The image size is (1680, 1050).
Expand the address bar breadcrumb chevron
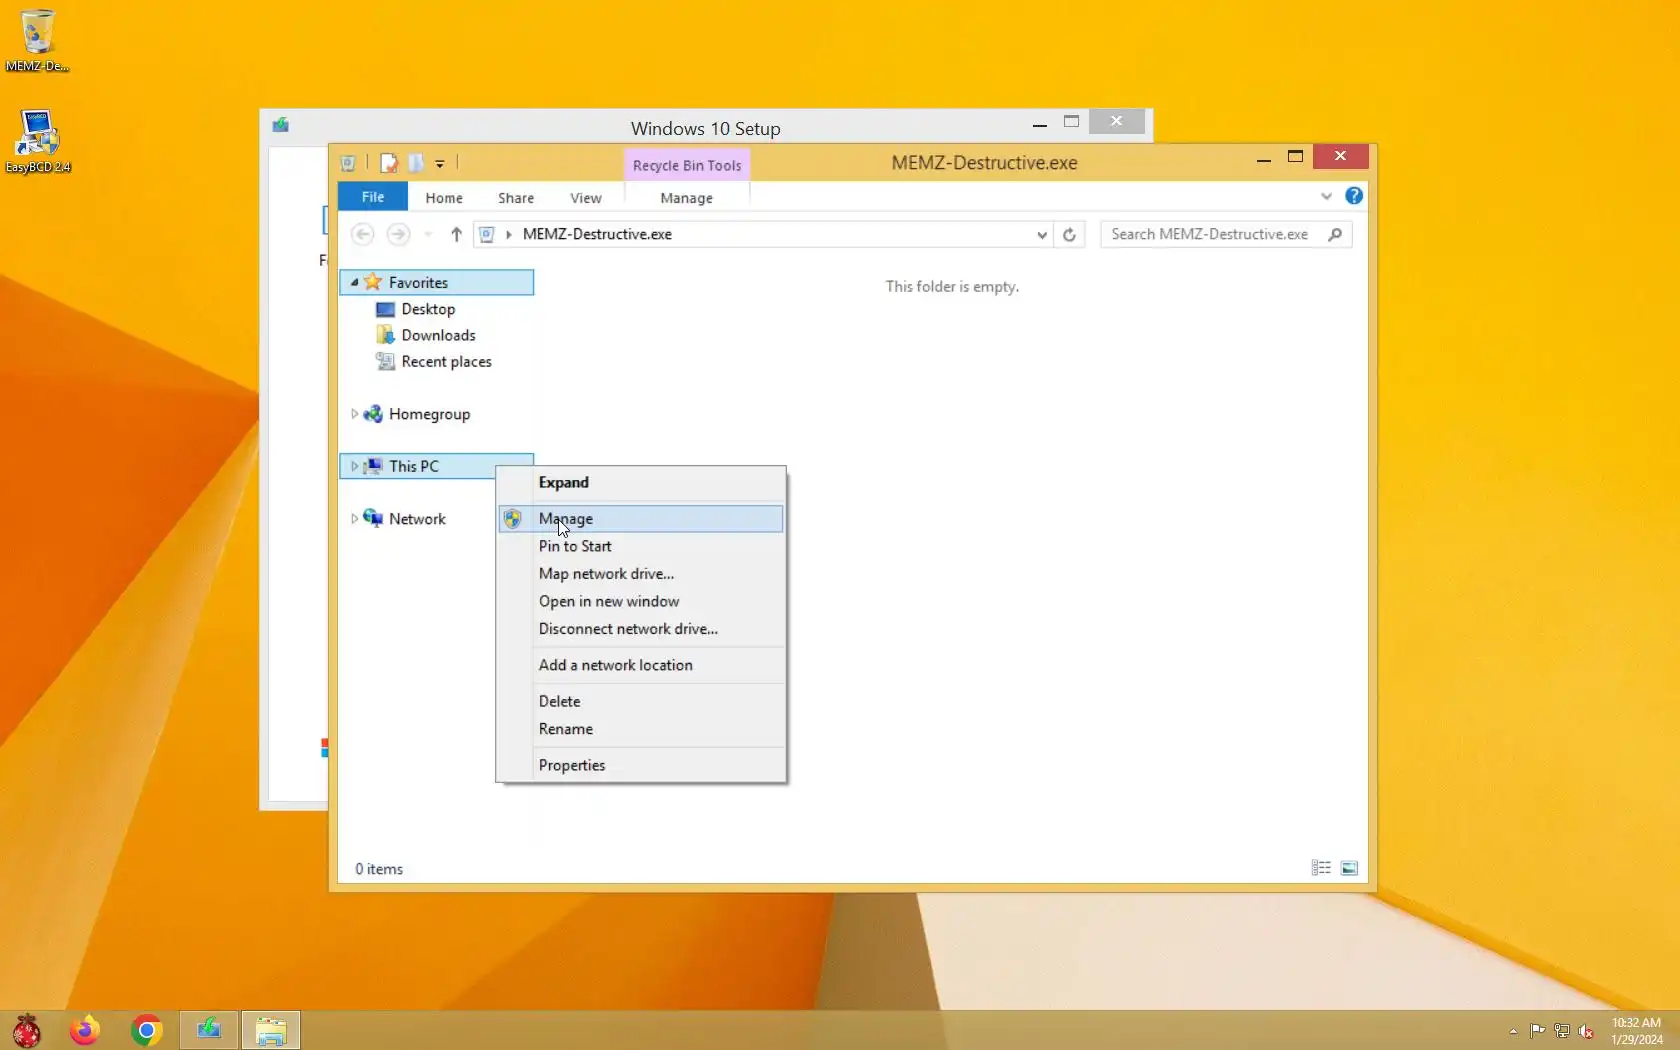(x=509, y=234)
